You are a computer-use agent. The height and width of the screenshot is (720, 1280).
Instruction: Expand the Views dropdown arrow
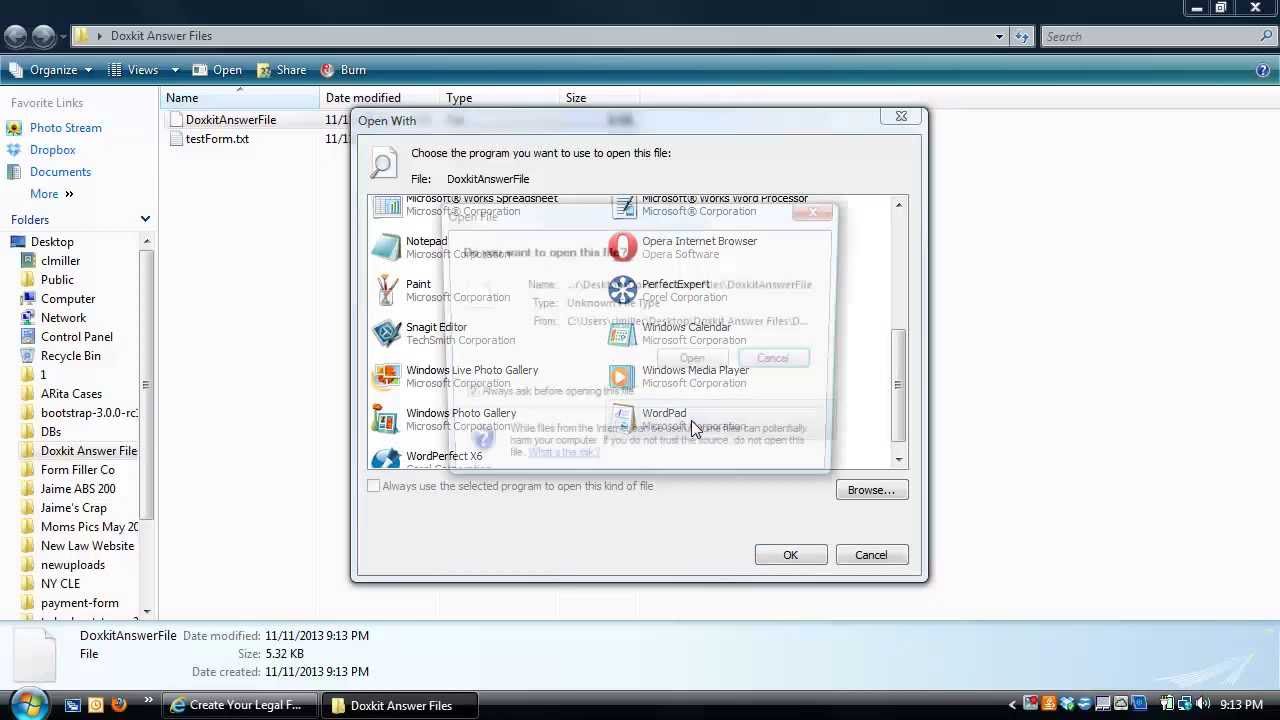click(174, 70)
